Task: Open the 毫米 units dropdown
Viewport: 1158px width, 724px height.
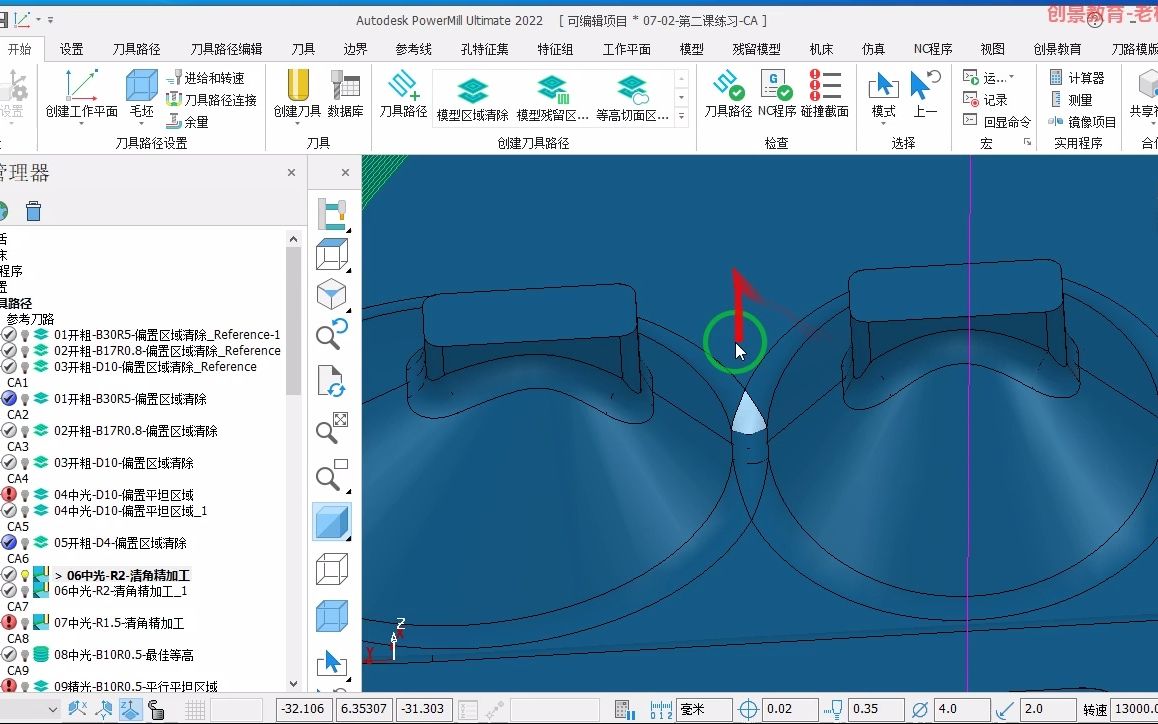Action: click(705, 709)
